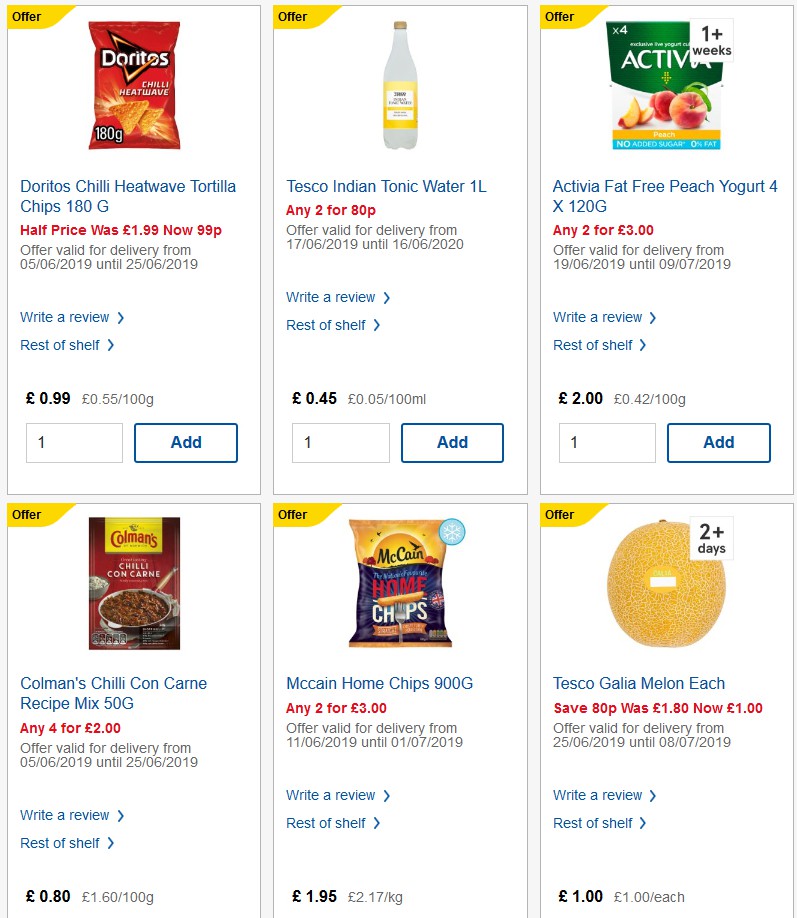Add Activia Peach Yogurt to basket
This screenshot has width=797, height=918.
(x=719, y=442)
